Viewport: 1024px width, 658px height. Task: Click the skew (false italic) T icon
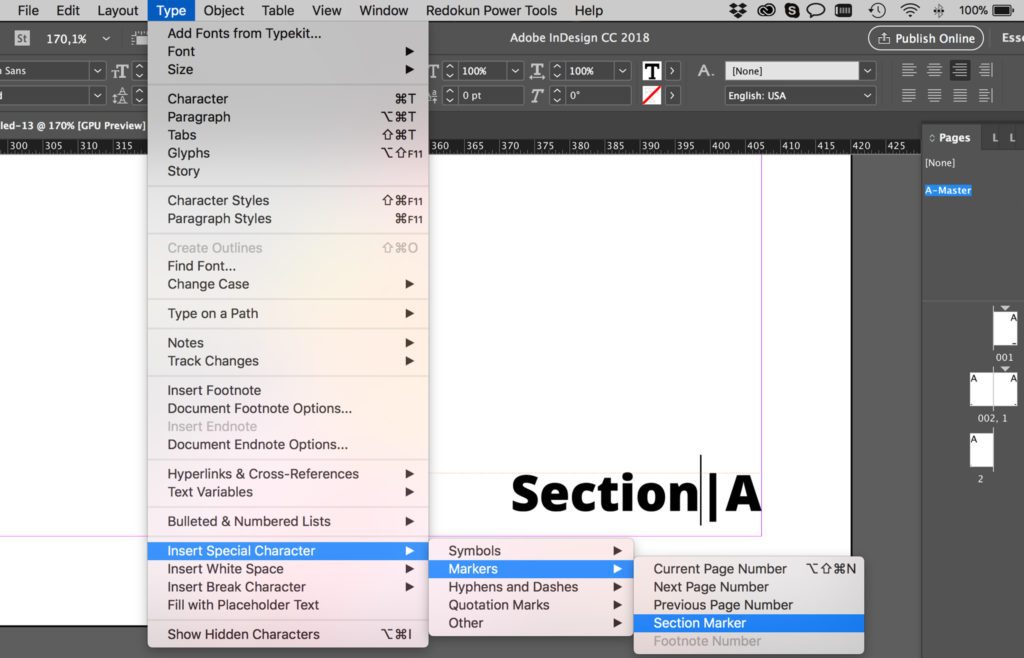point(536,93)
